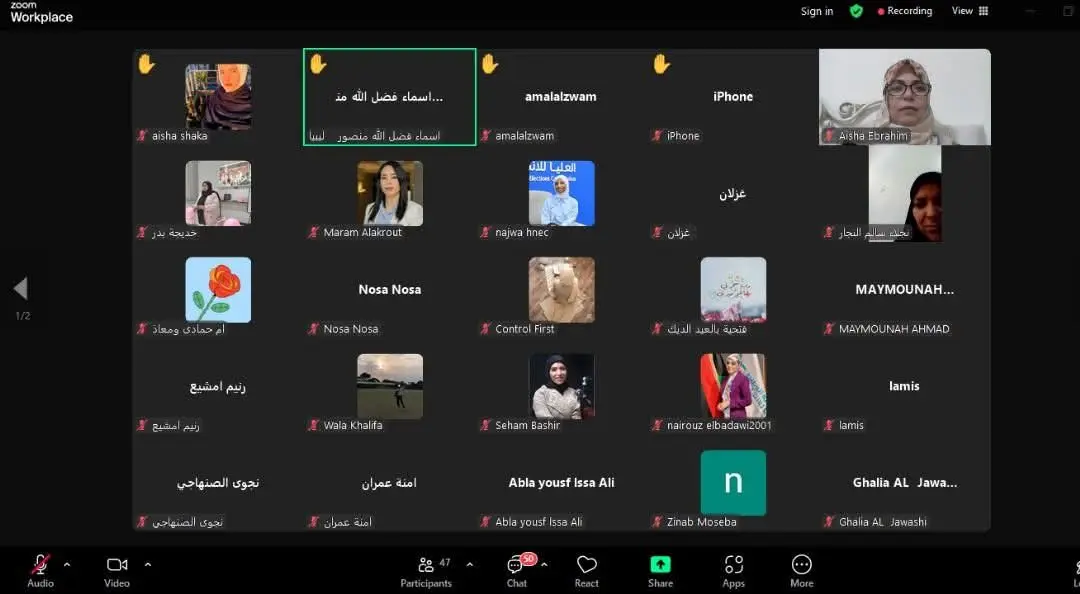Click the Sign in link

(817, 12)
